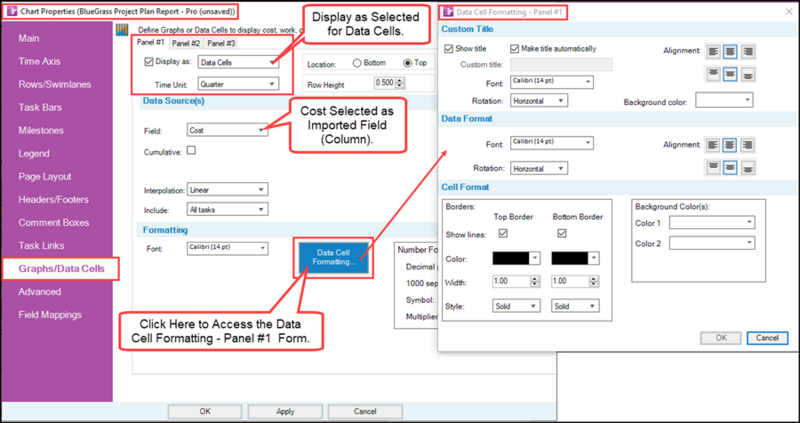Image resolution: width=800 pixels, height=423 pixels.
Task: Open the Custom Title Font dropdown
Action: 552,82
